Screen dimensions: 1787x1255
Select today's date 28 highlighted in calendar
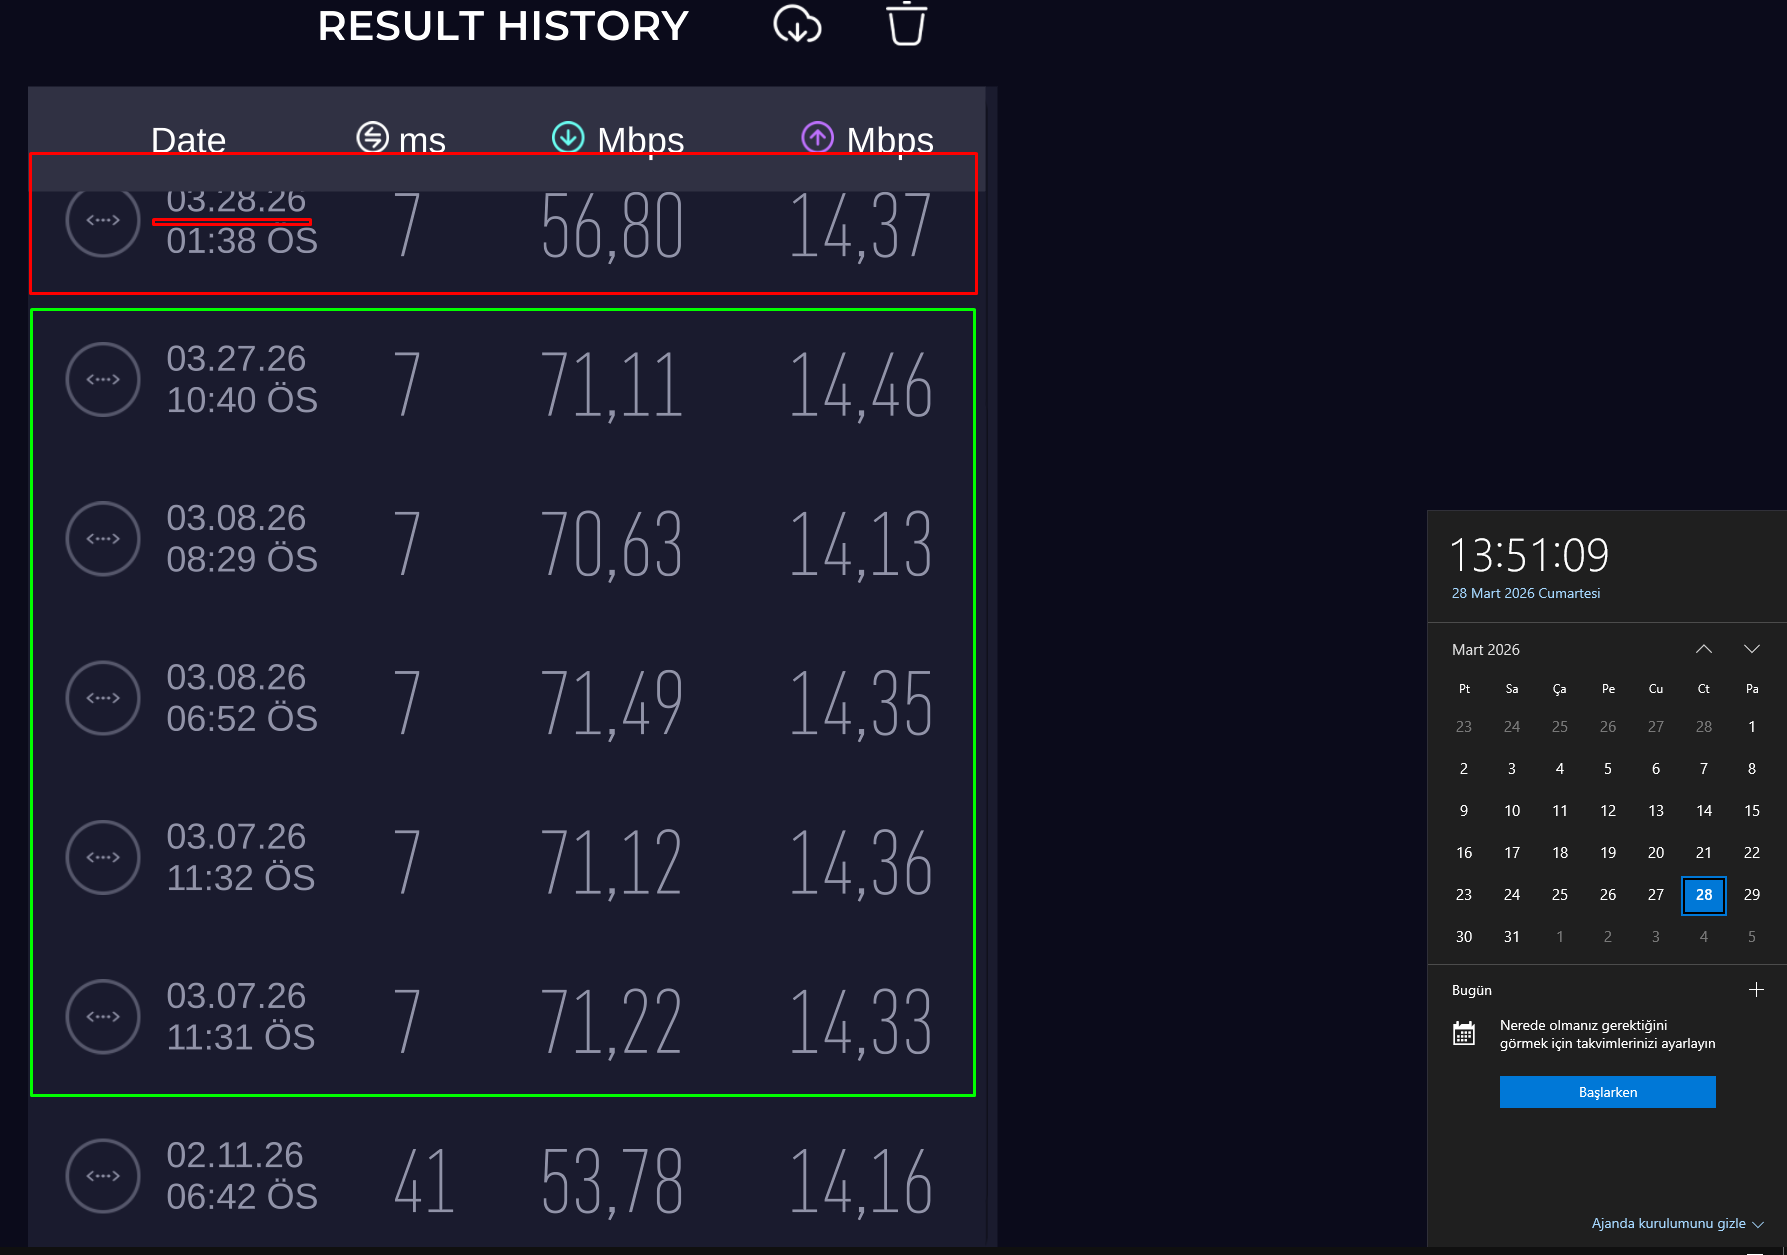click(1704, 895)
